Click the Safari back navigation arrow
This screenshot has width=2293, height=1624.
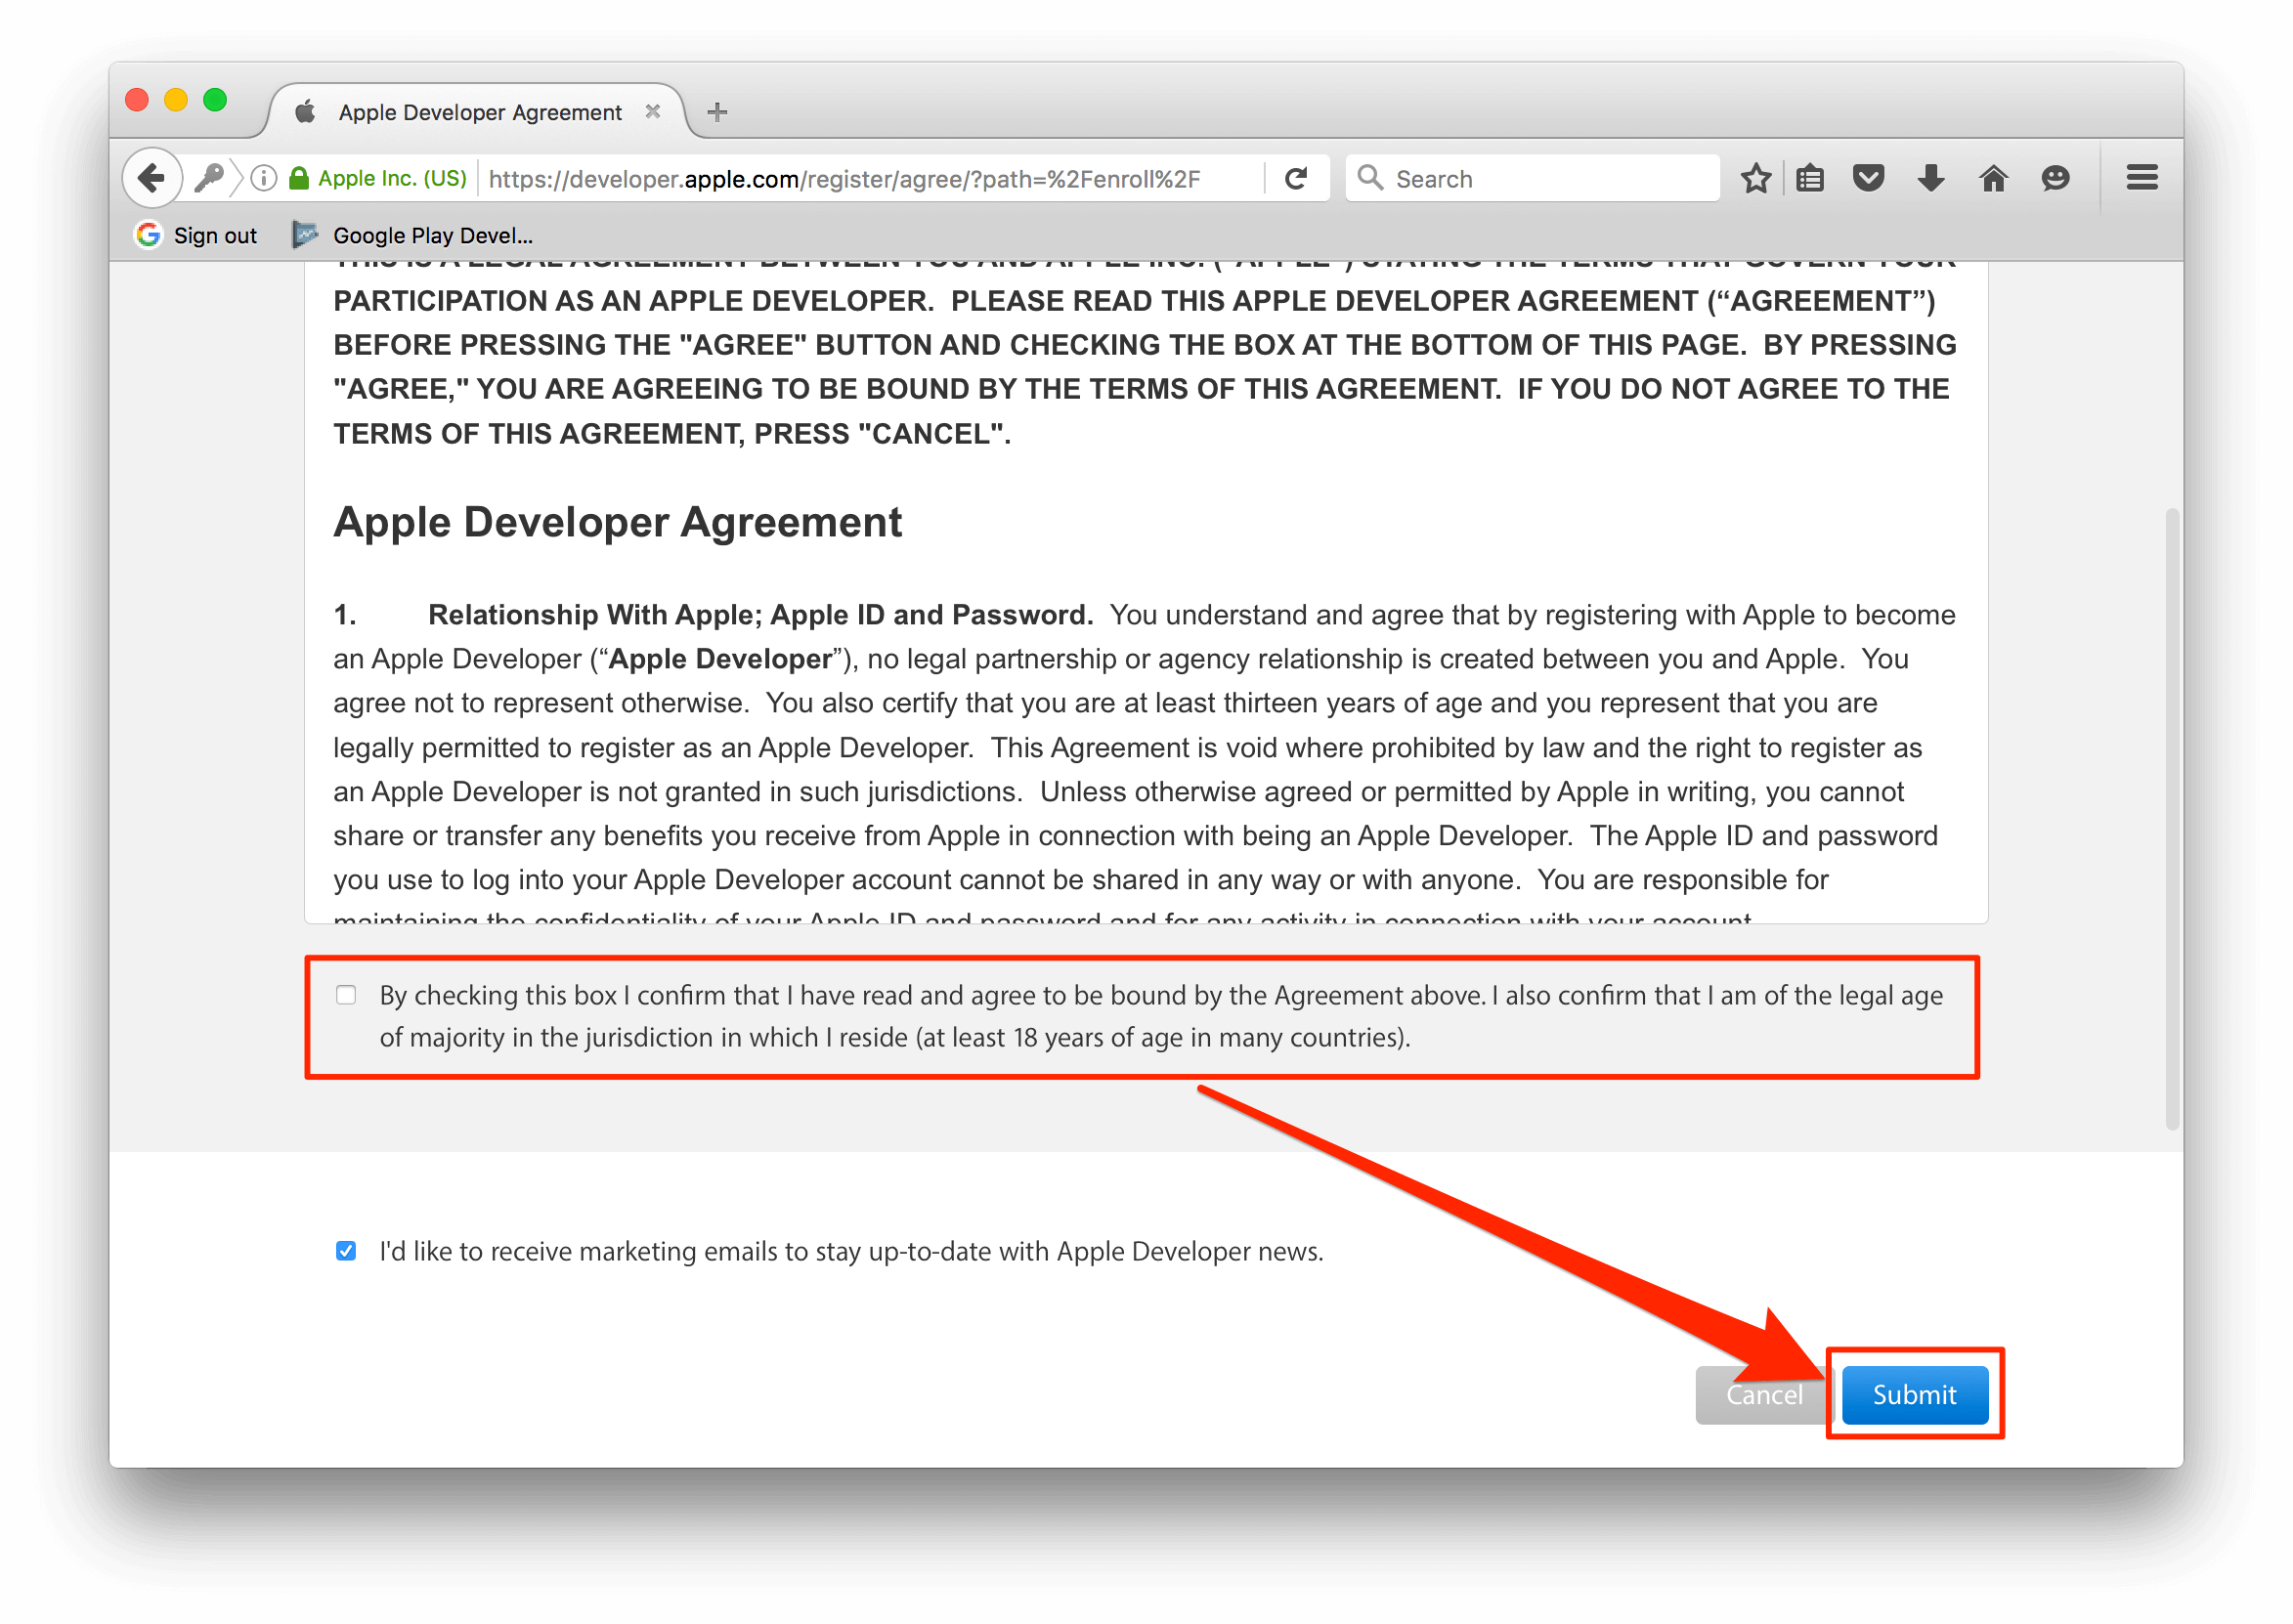[x=154, y=179]
